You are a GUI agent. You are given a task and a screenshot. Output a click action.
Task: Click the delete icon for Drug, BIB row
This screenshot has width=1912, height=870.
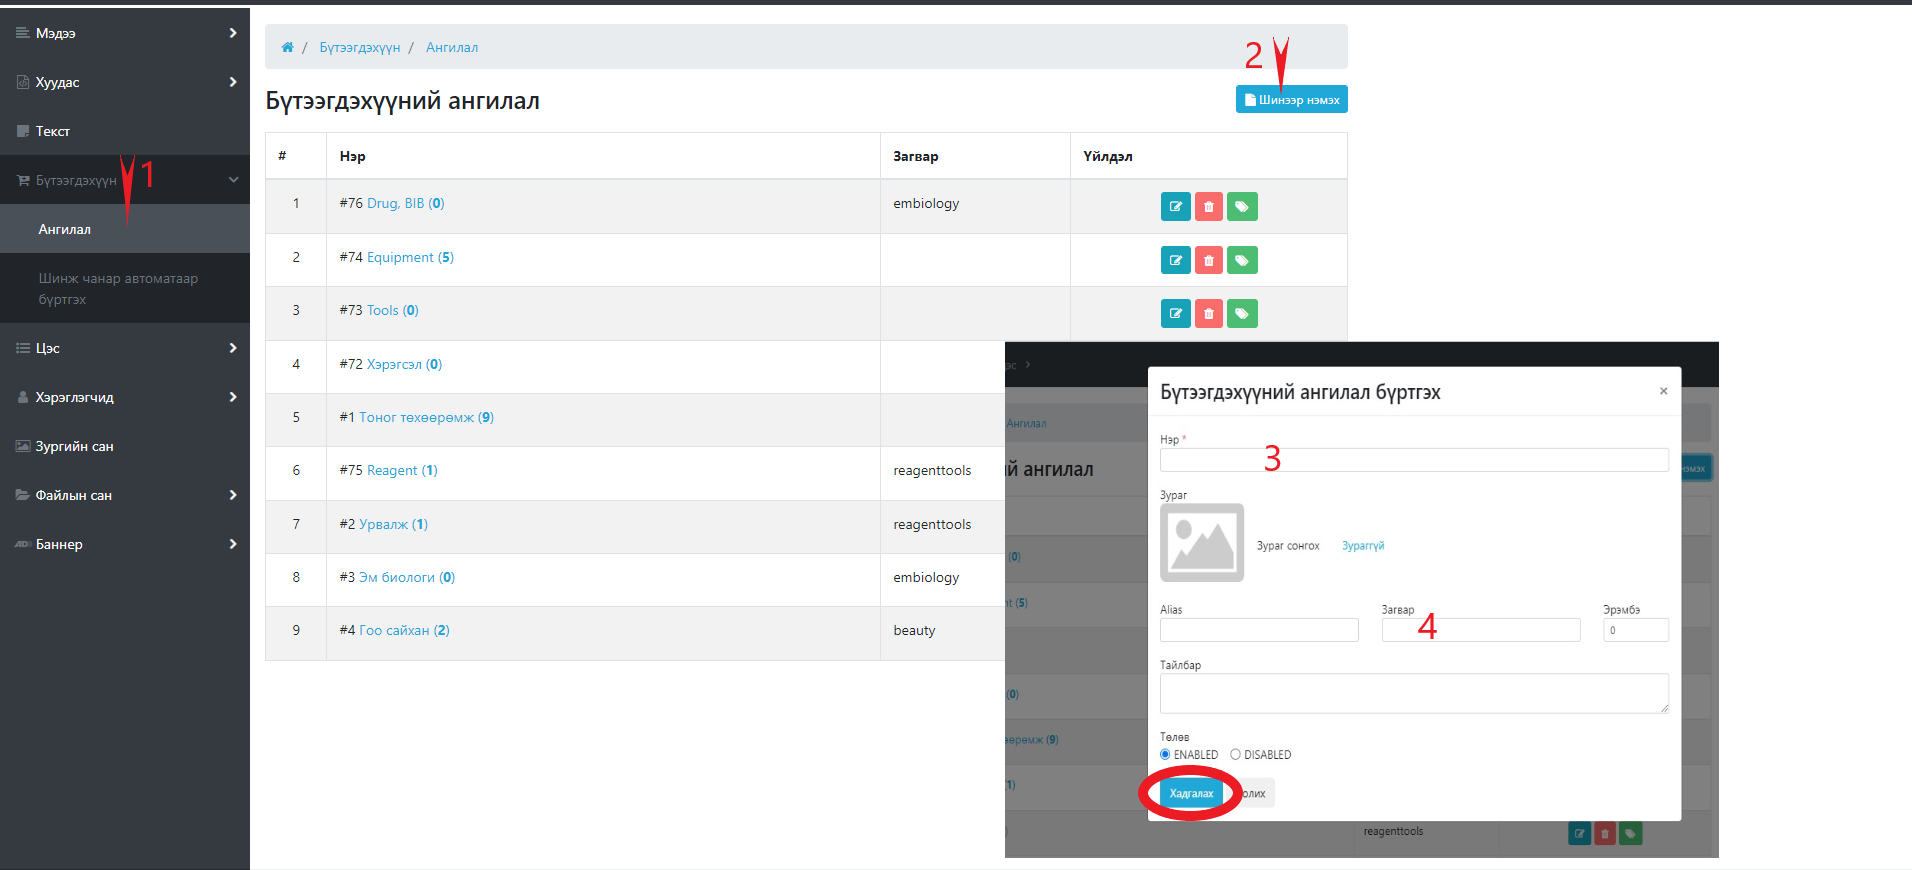[1208, 207]
